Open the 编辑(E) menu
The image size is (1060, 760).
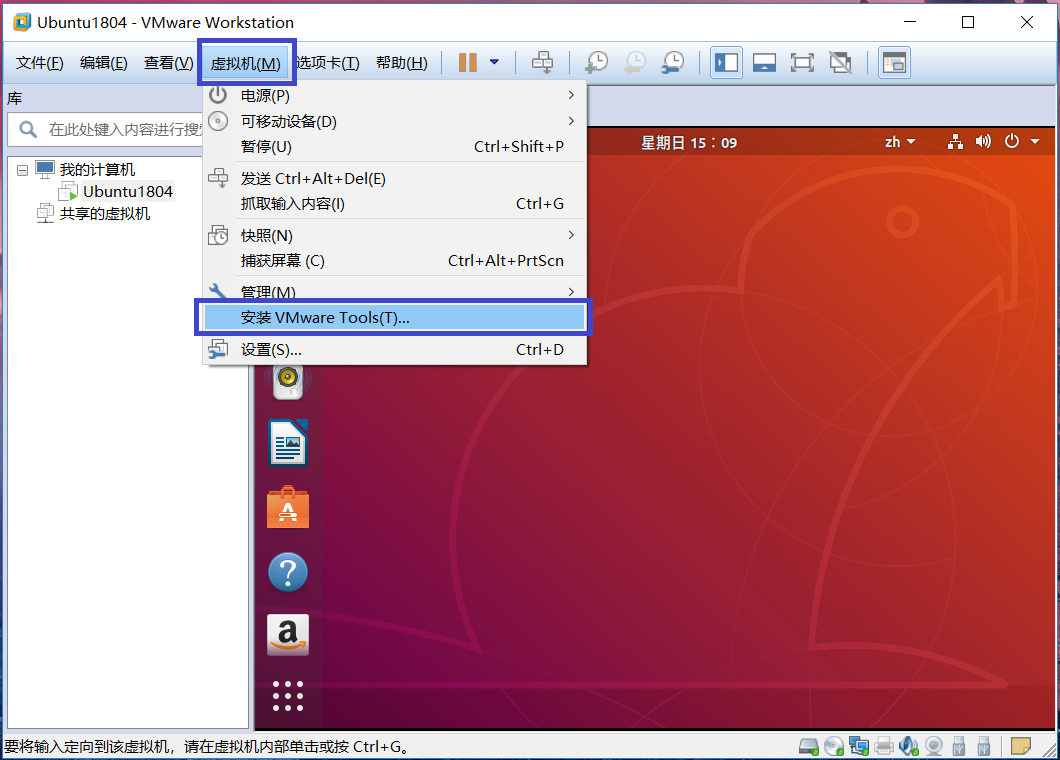tap(103, 63)
